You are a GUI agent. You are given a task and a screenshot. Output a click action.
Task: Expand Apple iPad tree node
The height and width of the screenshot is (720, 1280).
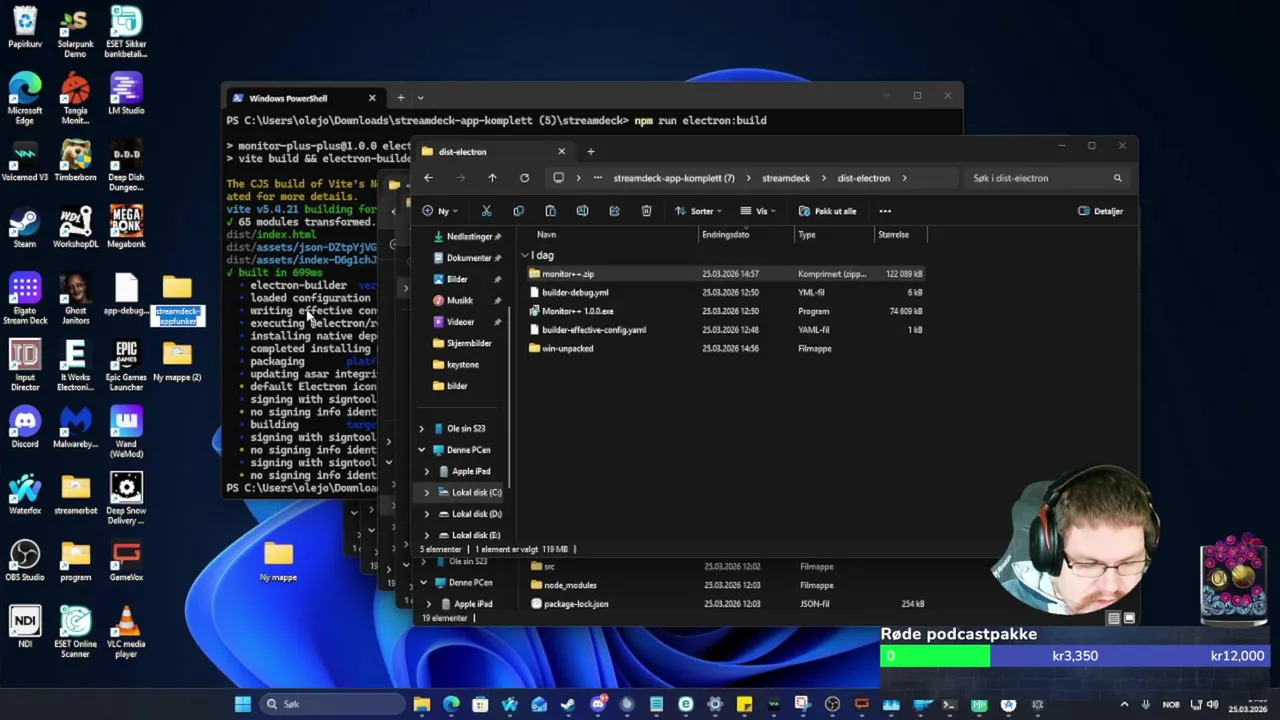click(427, 471)
